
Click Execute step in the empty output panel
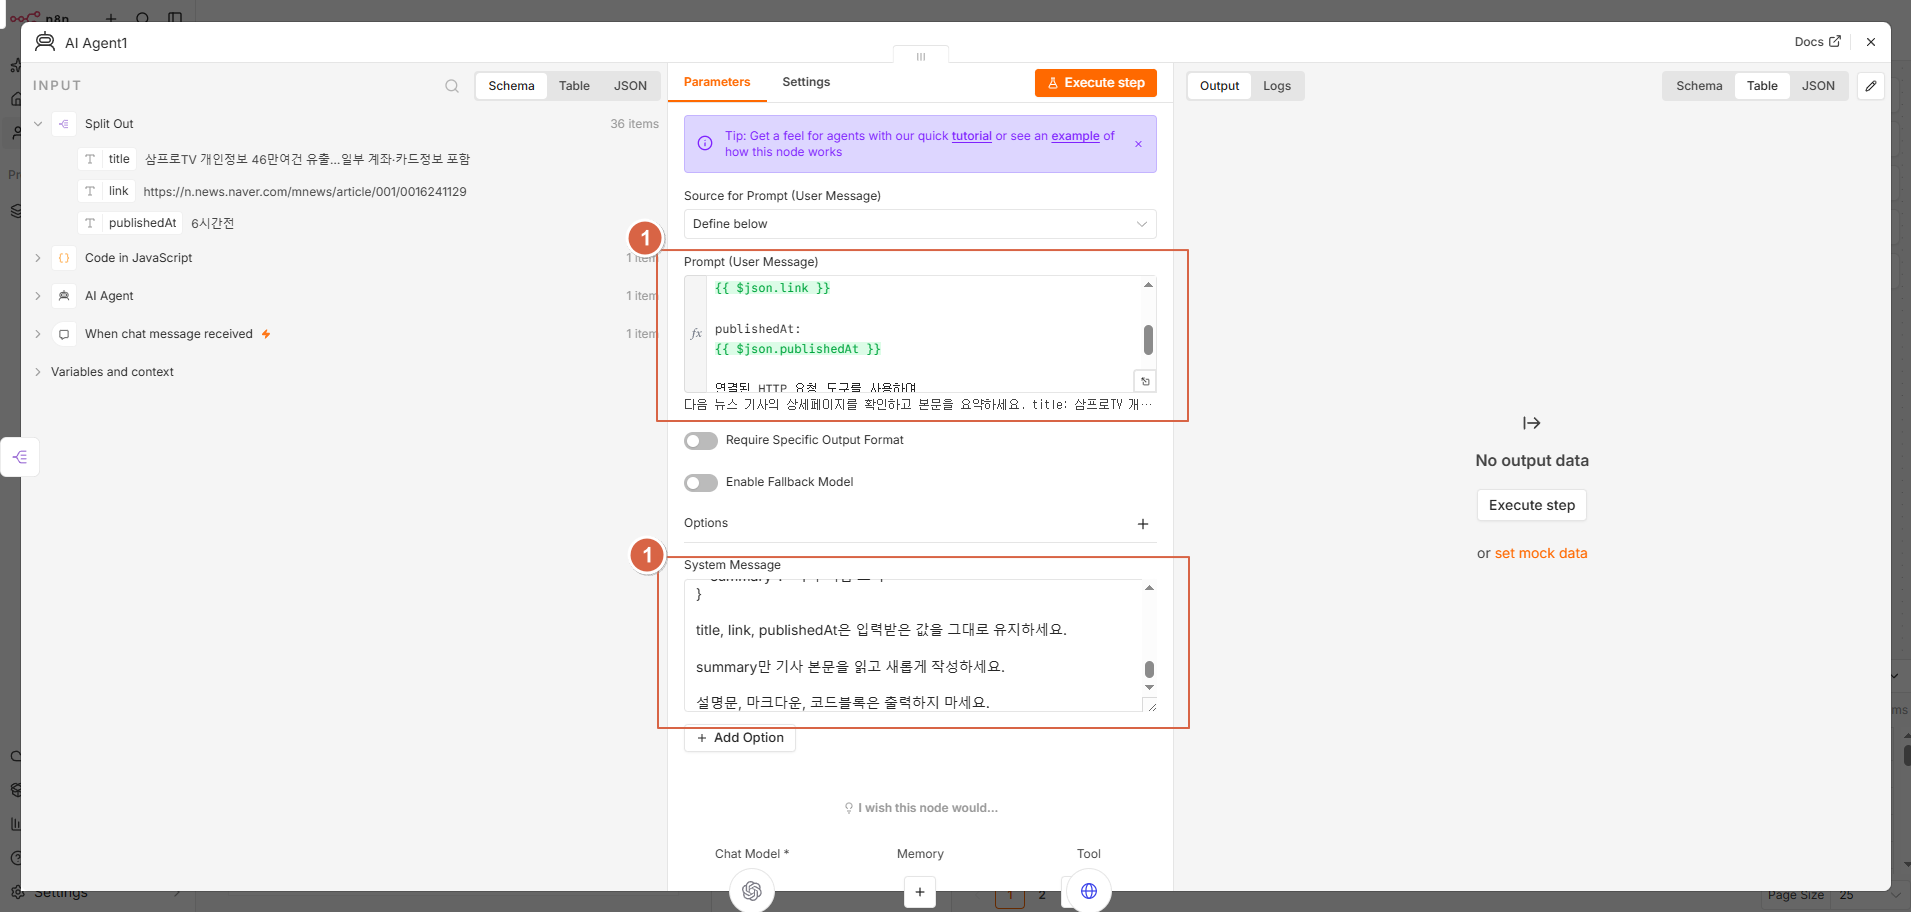[x=1532, y=505]
